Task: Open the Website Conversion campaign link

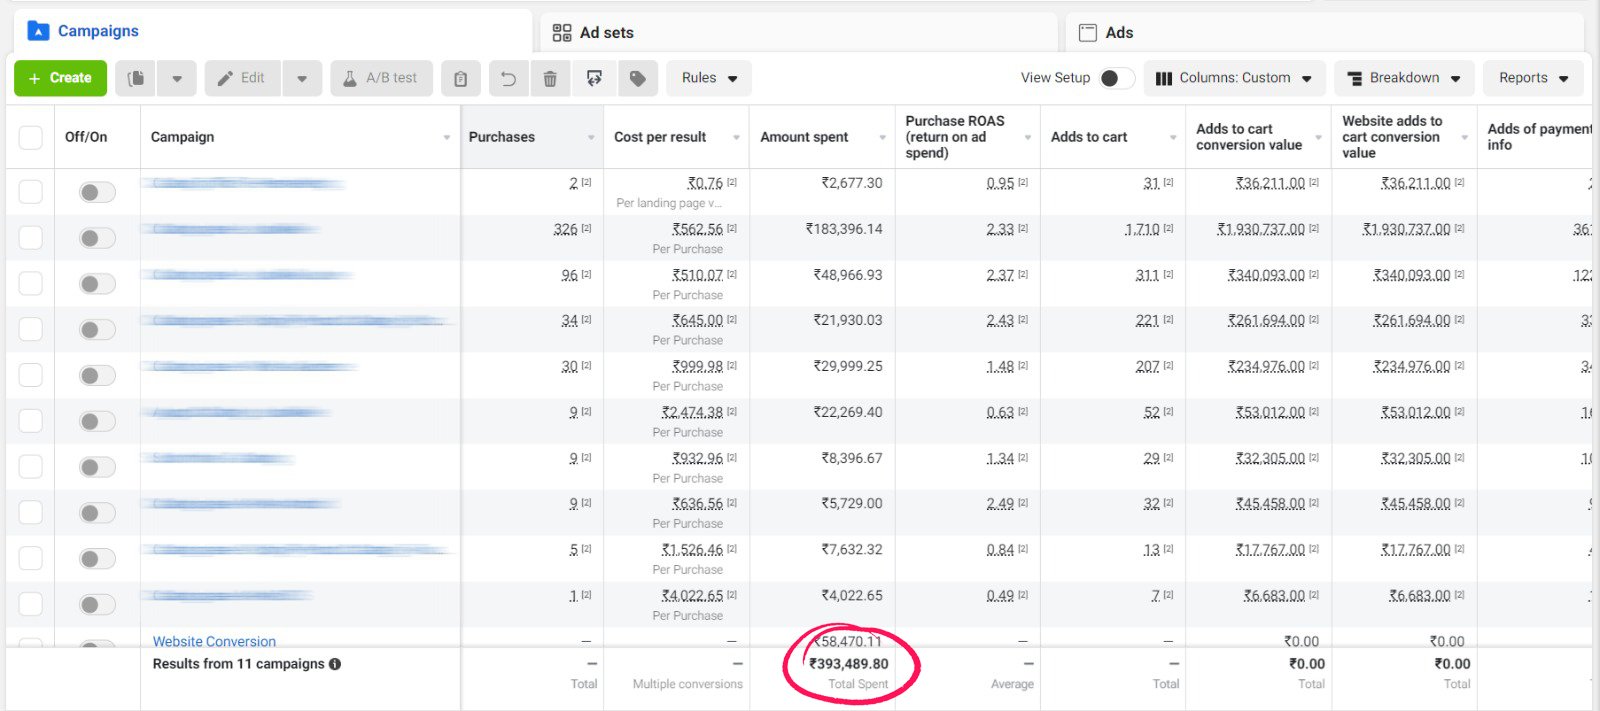Action: click(x=214, y=641)
